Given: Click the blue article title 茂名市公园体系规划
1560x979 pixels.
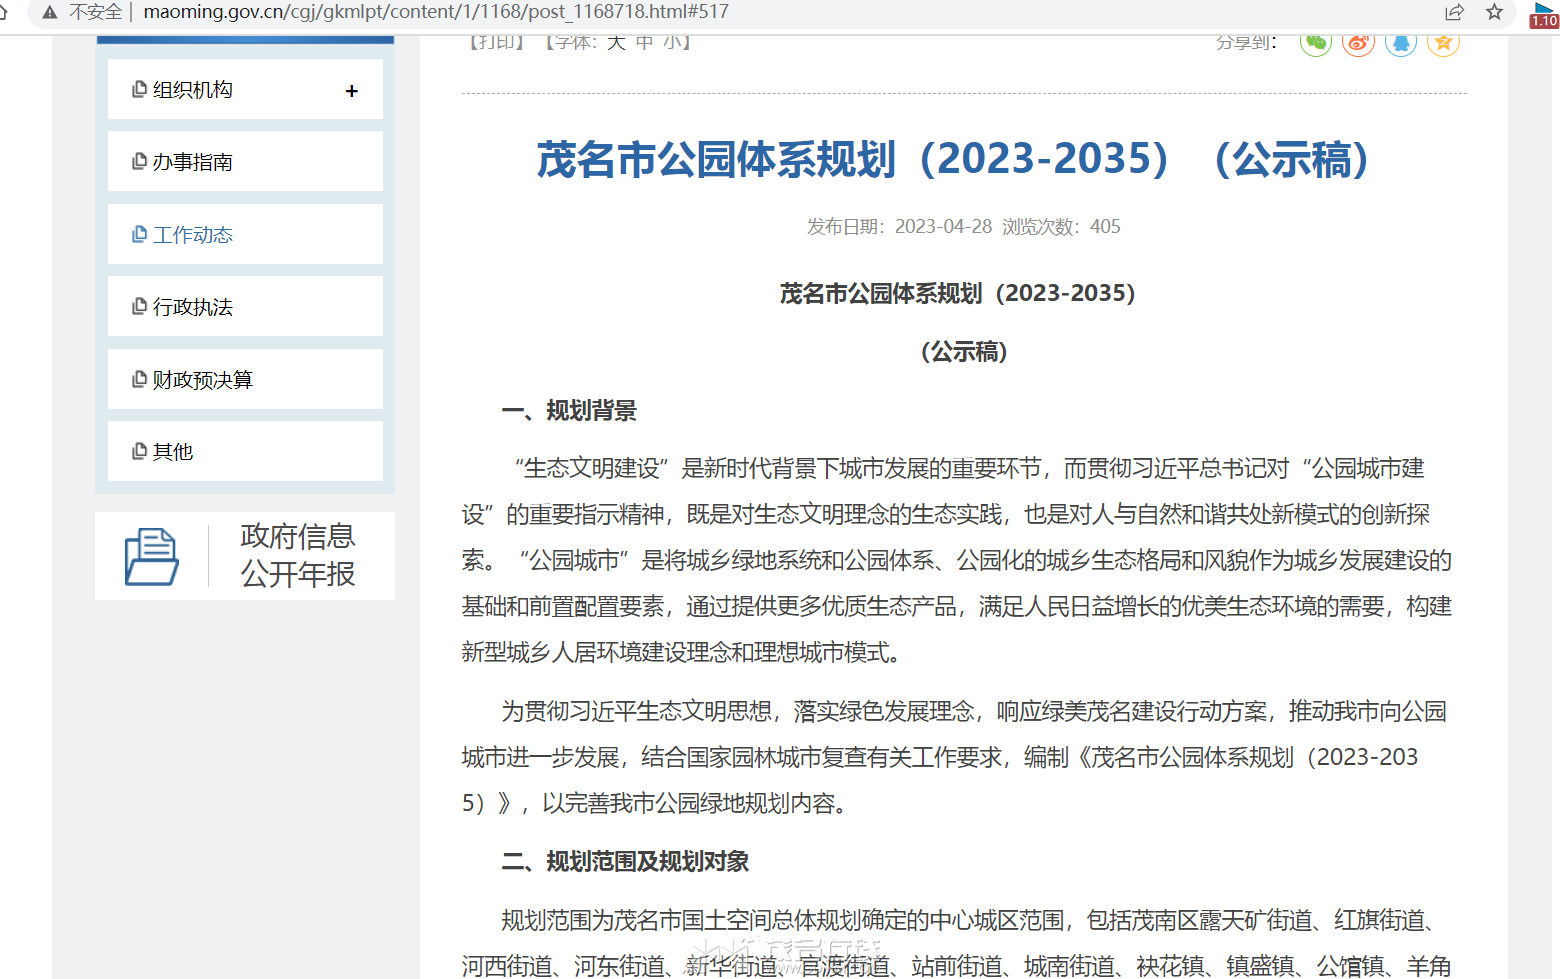Looking at the screenshot, I should coord(953,159).
